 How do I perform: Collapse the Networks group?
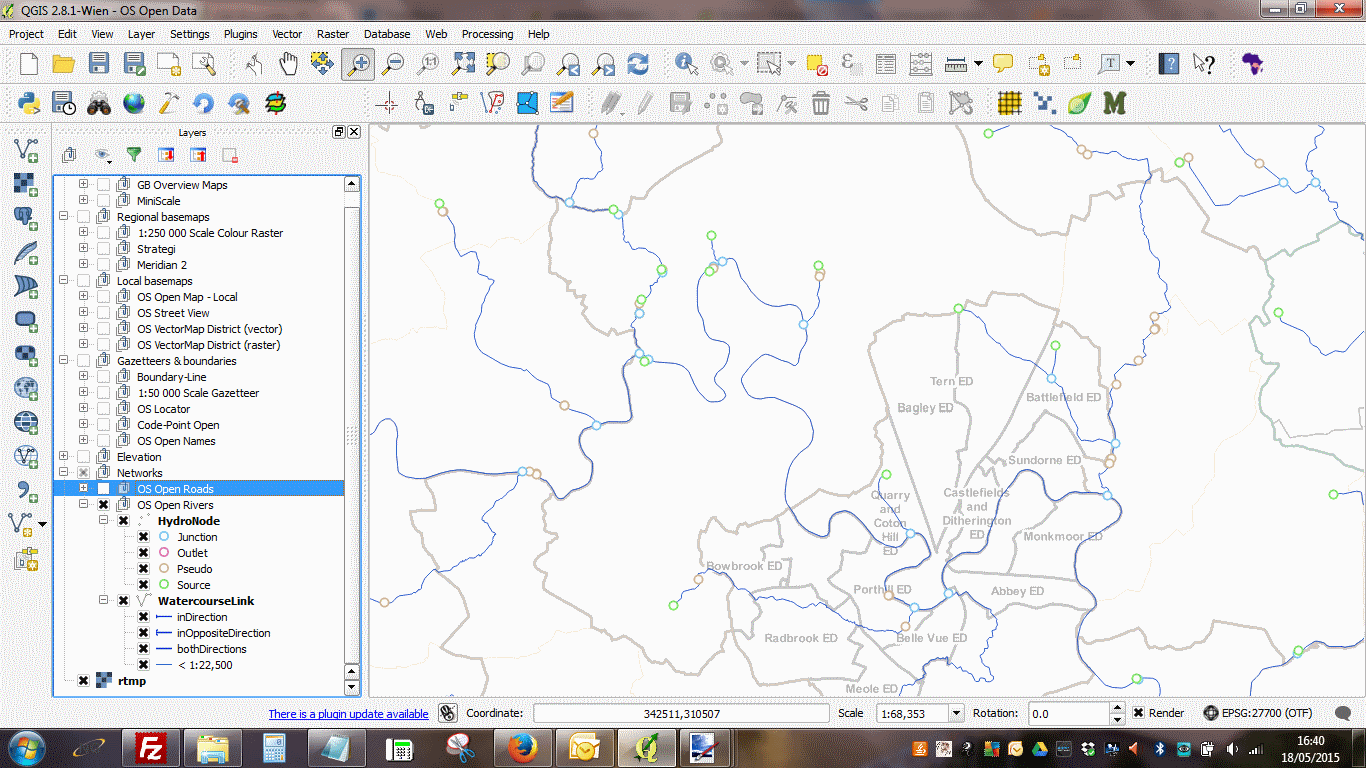[x=63, y=473]
